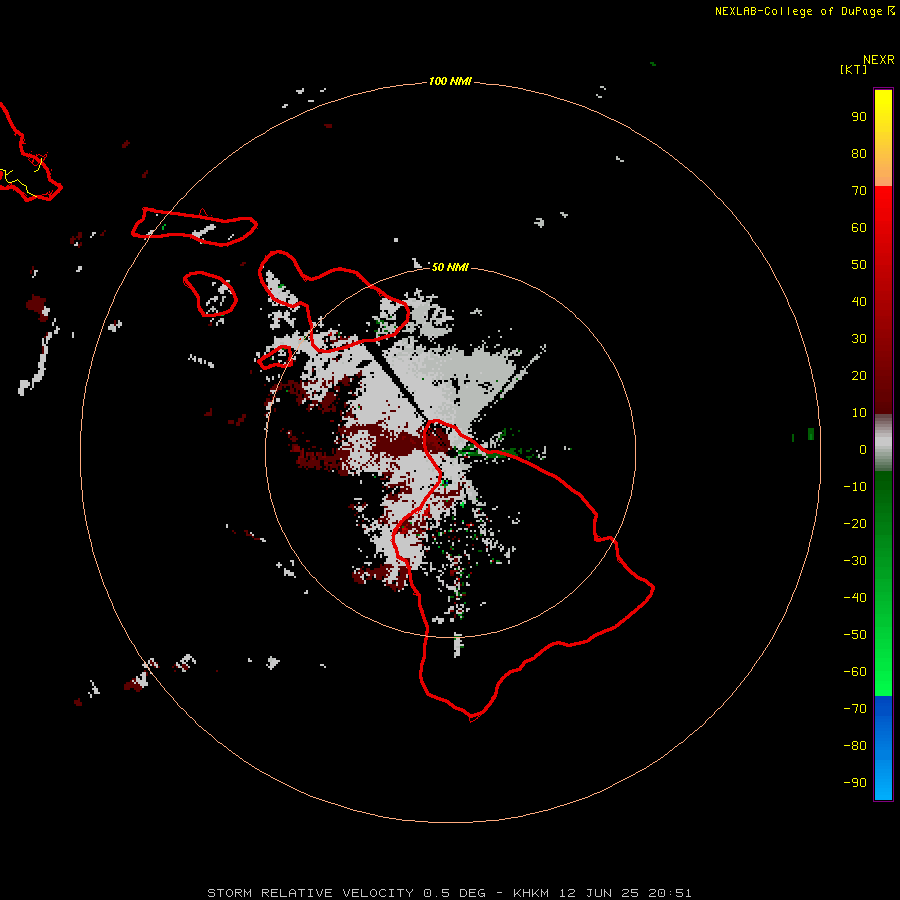Select the positive 50 kt scale label
Viewport: 900px width, 900px height.
point(859,265)
